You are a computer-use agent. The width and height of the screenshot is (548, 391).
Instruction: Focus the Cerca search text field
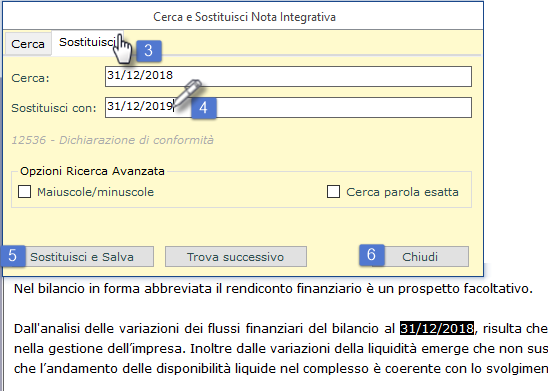click(x=288, y=76)
